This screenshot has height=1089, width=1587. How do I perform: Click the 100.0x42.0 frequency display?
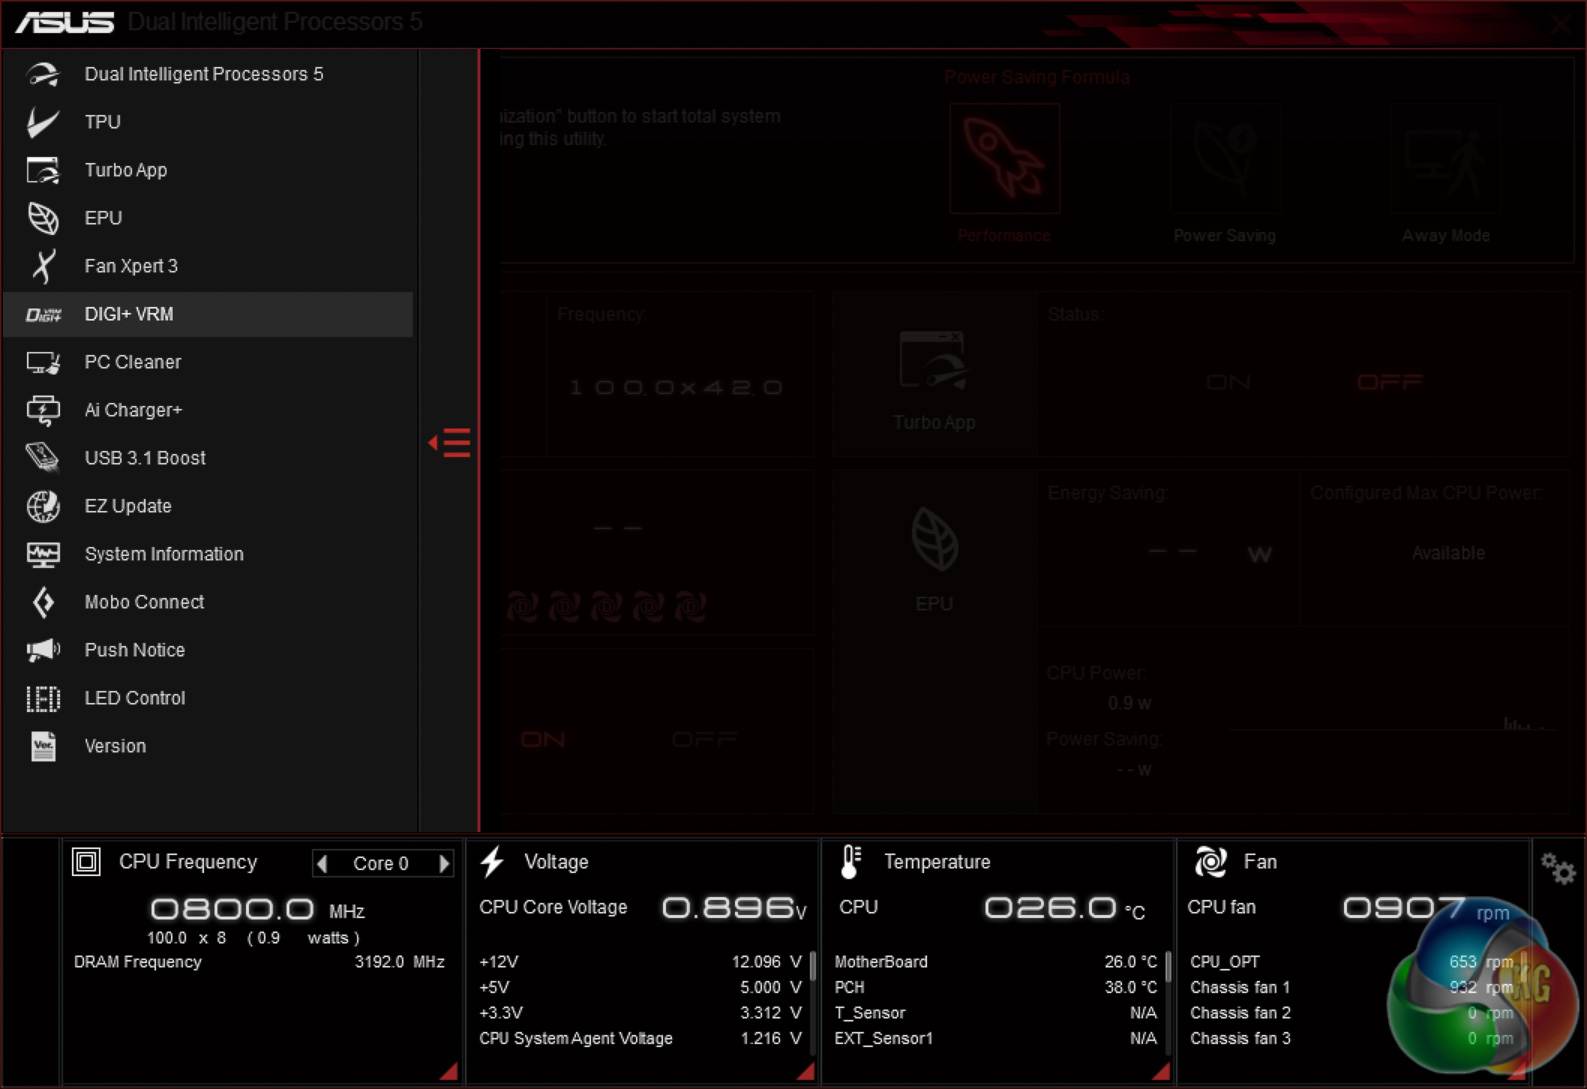click(x=676, y=387)
